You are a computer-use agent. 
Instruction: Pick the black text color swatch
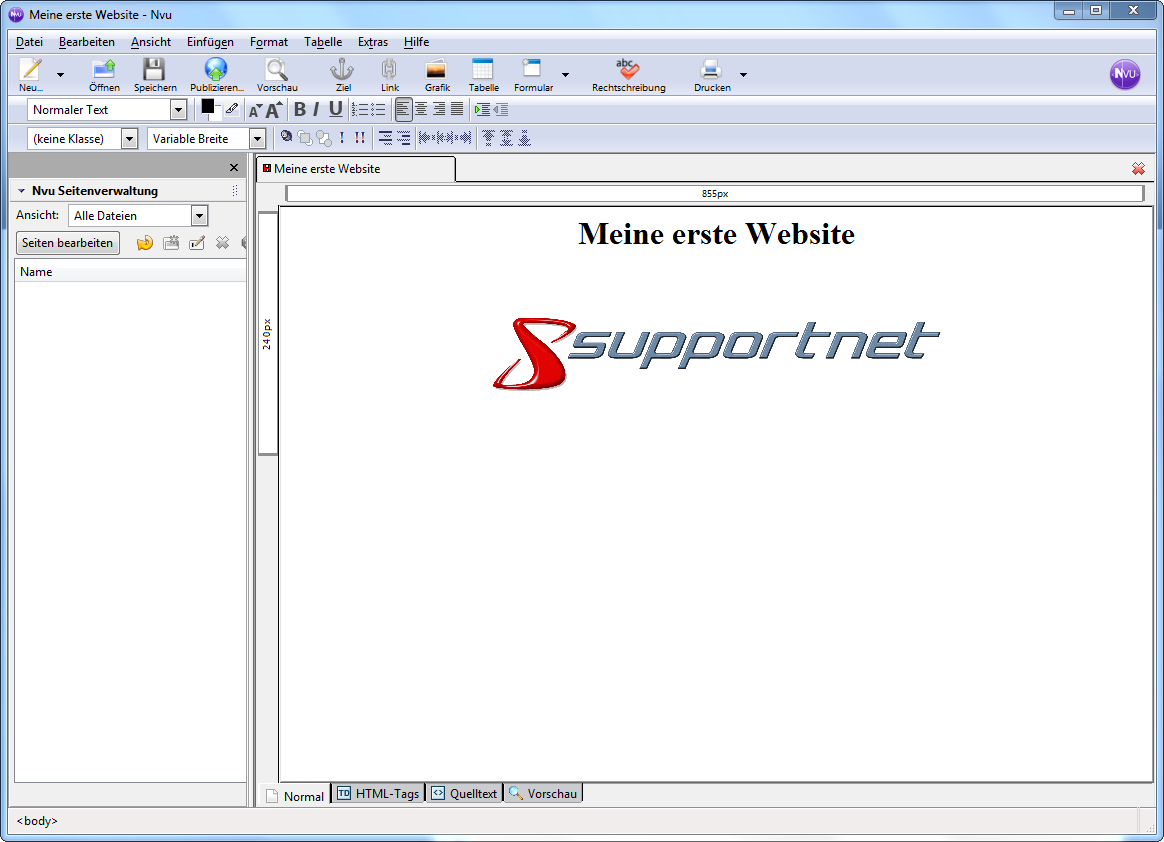[x=208, y=107]
